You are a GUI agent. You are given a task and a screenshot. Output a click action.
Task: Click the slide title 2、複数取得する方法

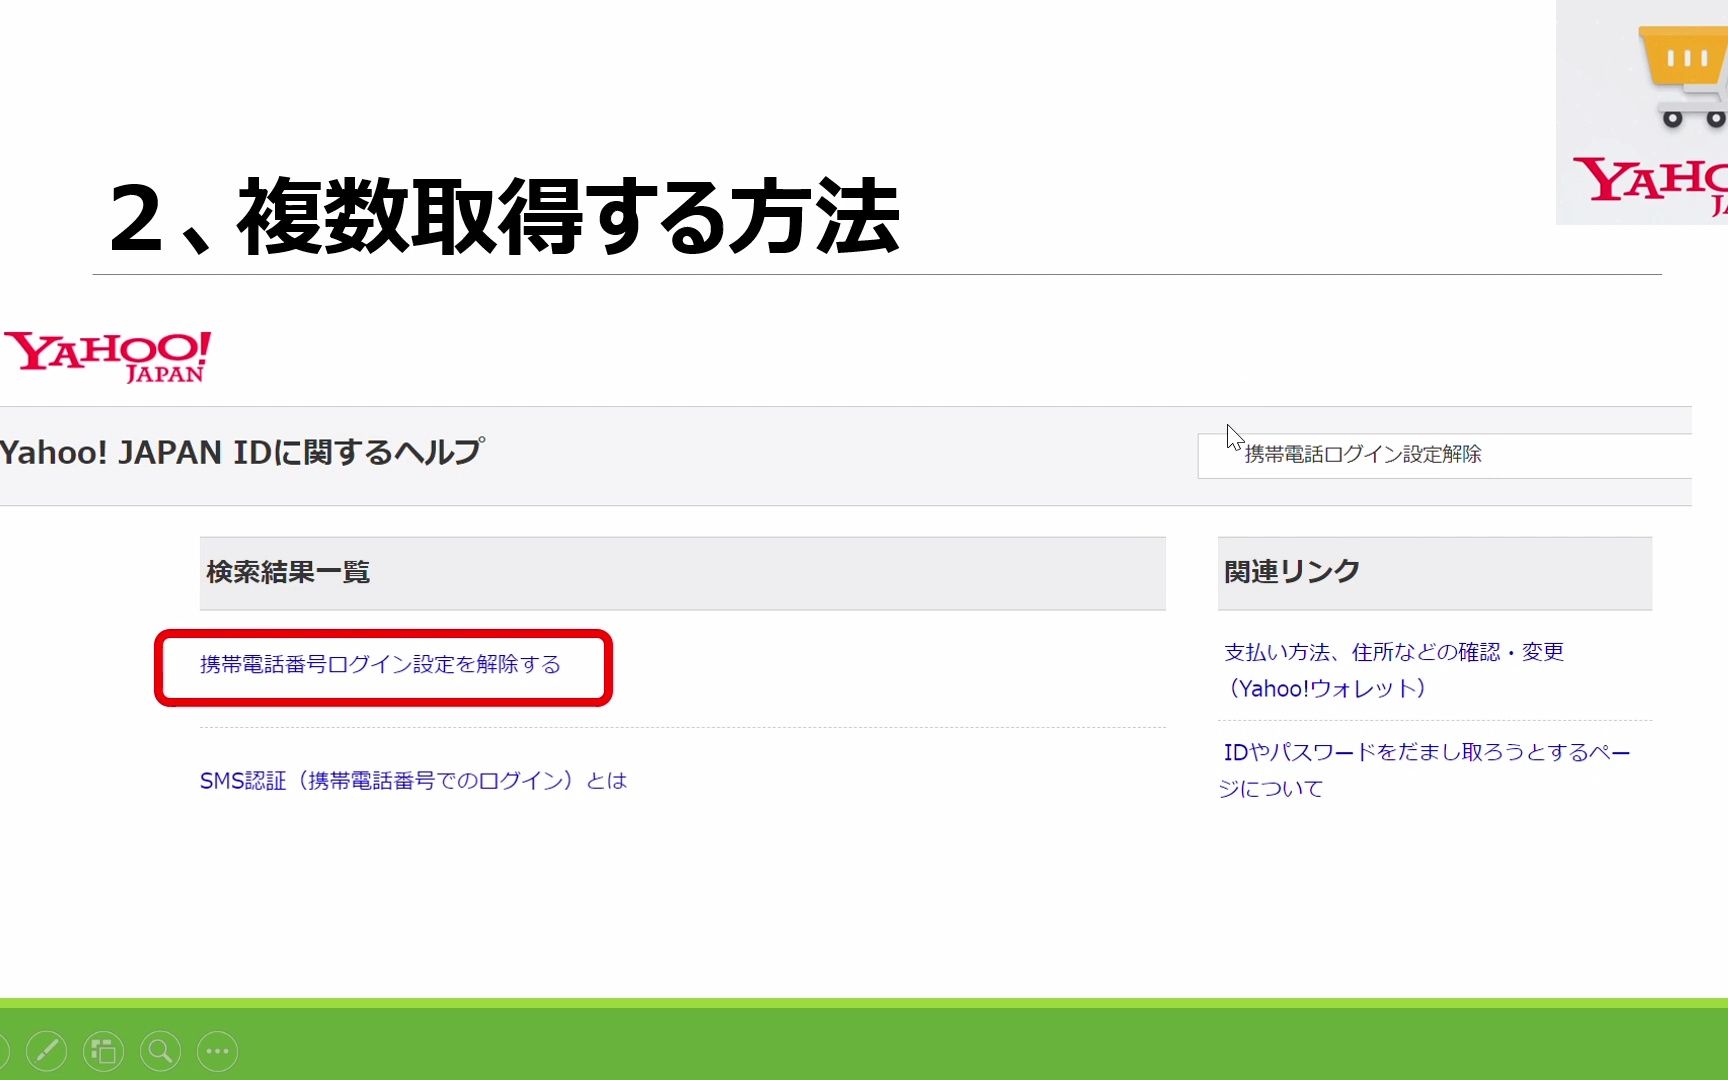pos(505,216)
